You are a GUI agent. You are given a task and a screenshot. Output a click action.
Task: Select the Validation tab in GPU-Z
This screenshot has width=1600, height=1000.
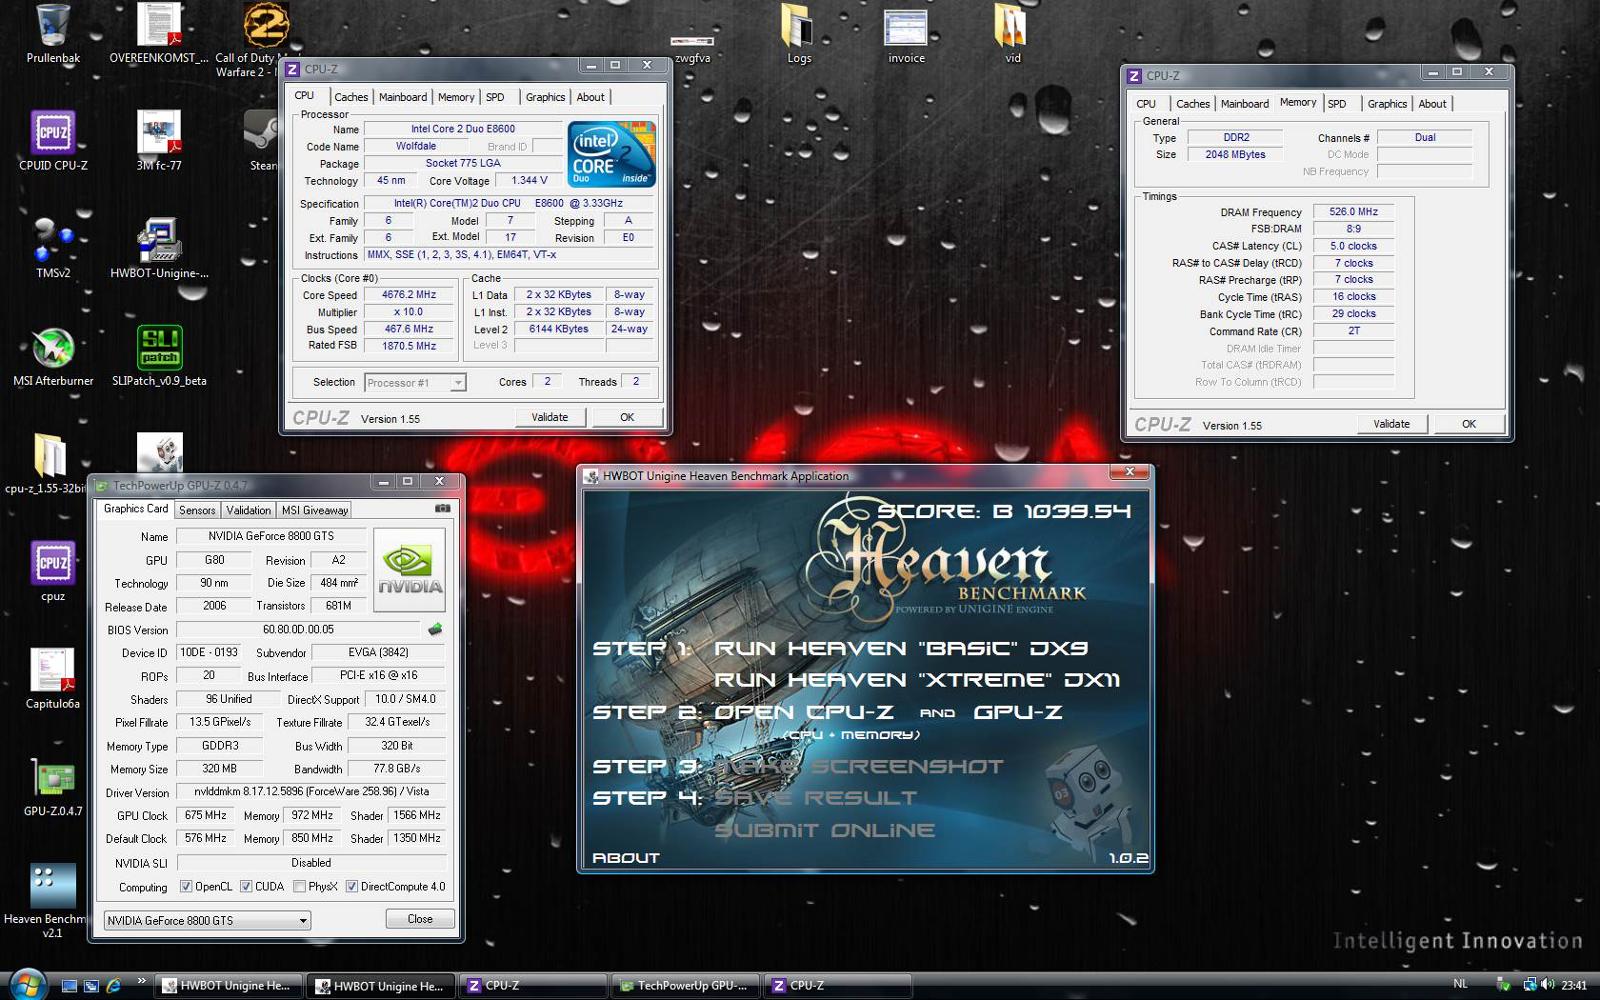(x=248, y=510)
